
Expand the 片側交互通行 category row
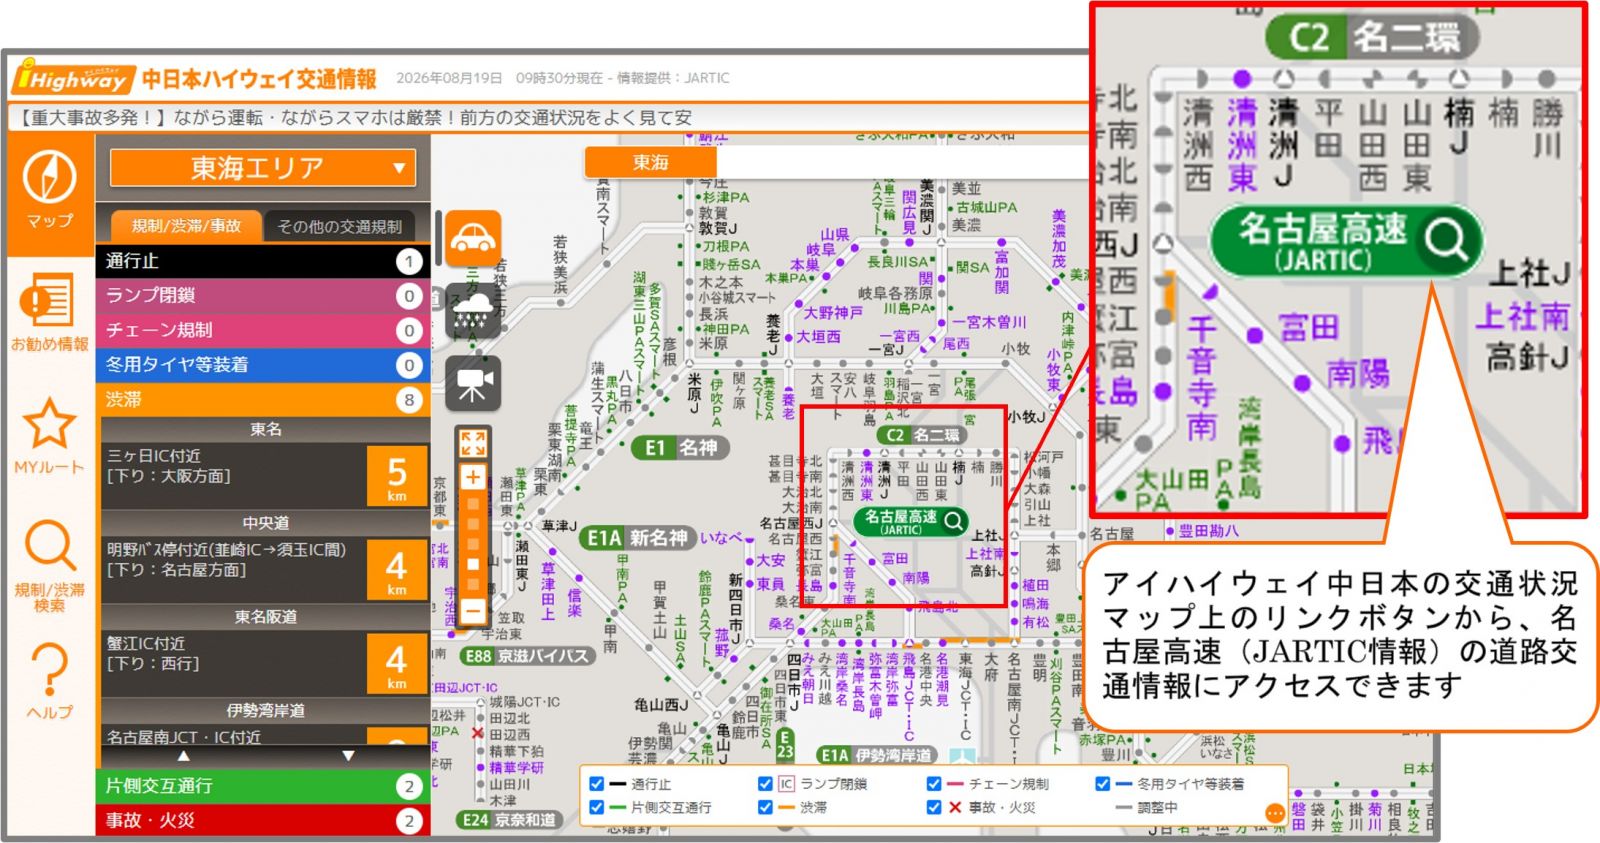pyautogui.click(x=263, y=786)
